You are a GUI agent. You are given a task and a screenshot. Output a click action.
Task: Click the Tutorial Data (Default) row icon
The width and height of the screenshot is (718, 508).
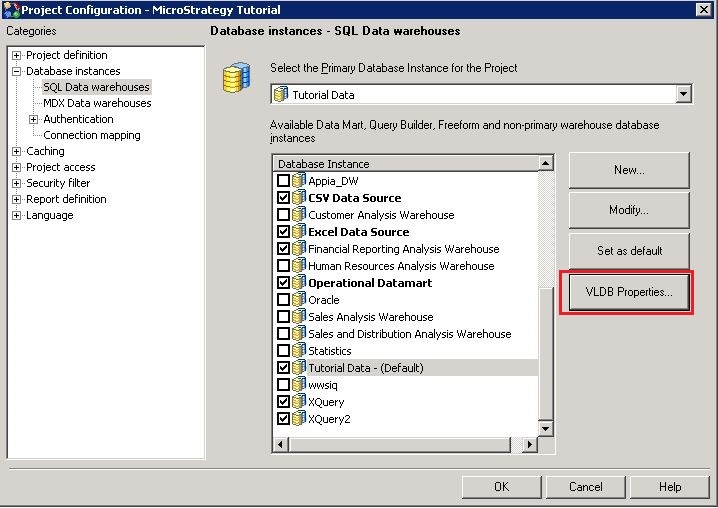(299, 367)
